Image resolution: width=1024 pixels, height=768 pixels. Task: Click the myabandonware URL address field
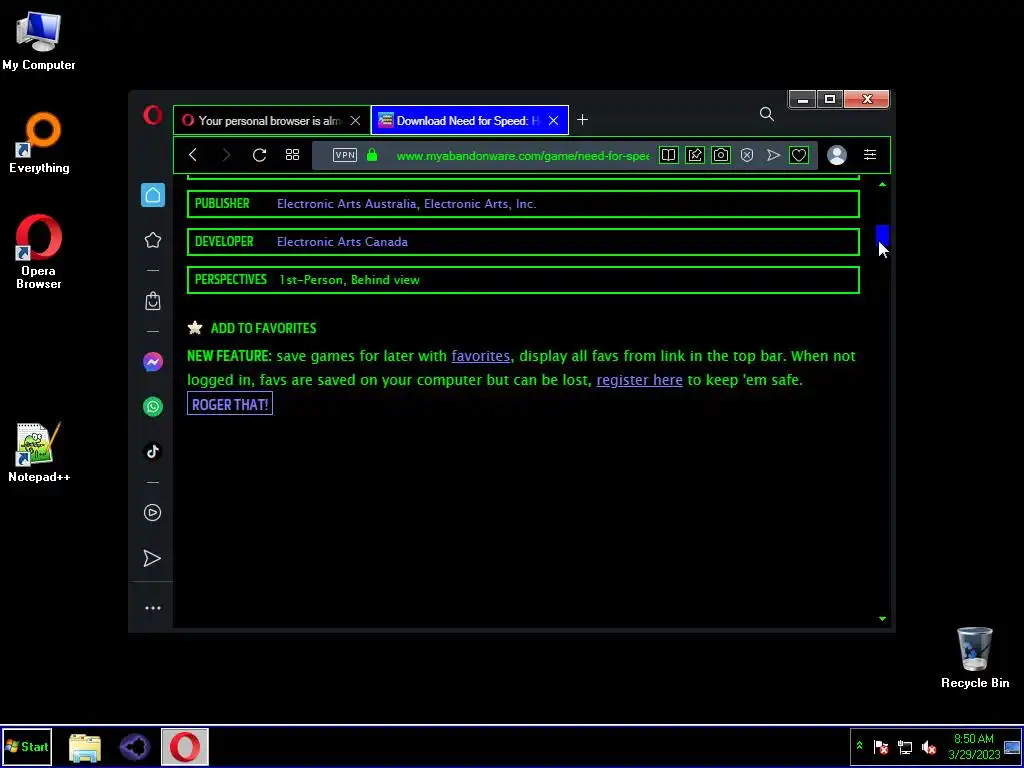tap(522, 155)
